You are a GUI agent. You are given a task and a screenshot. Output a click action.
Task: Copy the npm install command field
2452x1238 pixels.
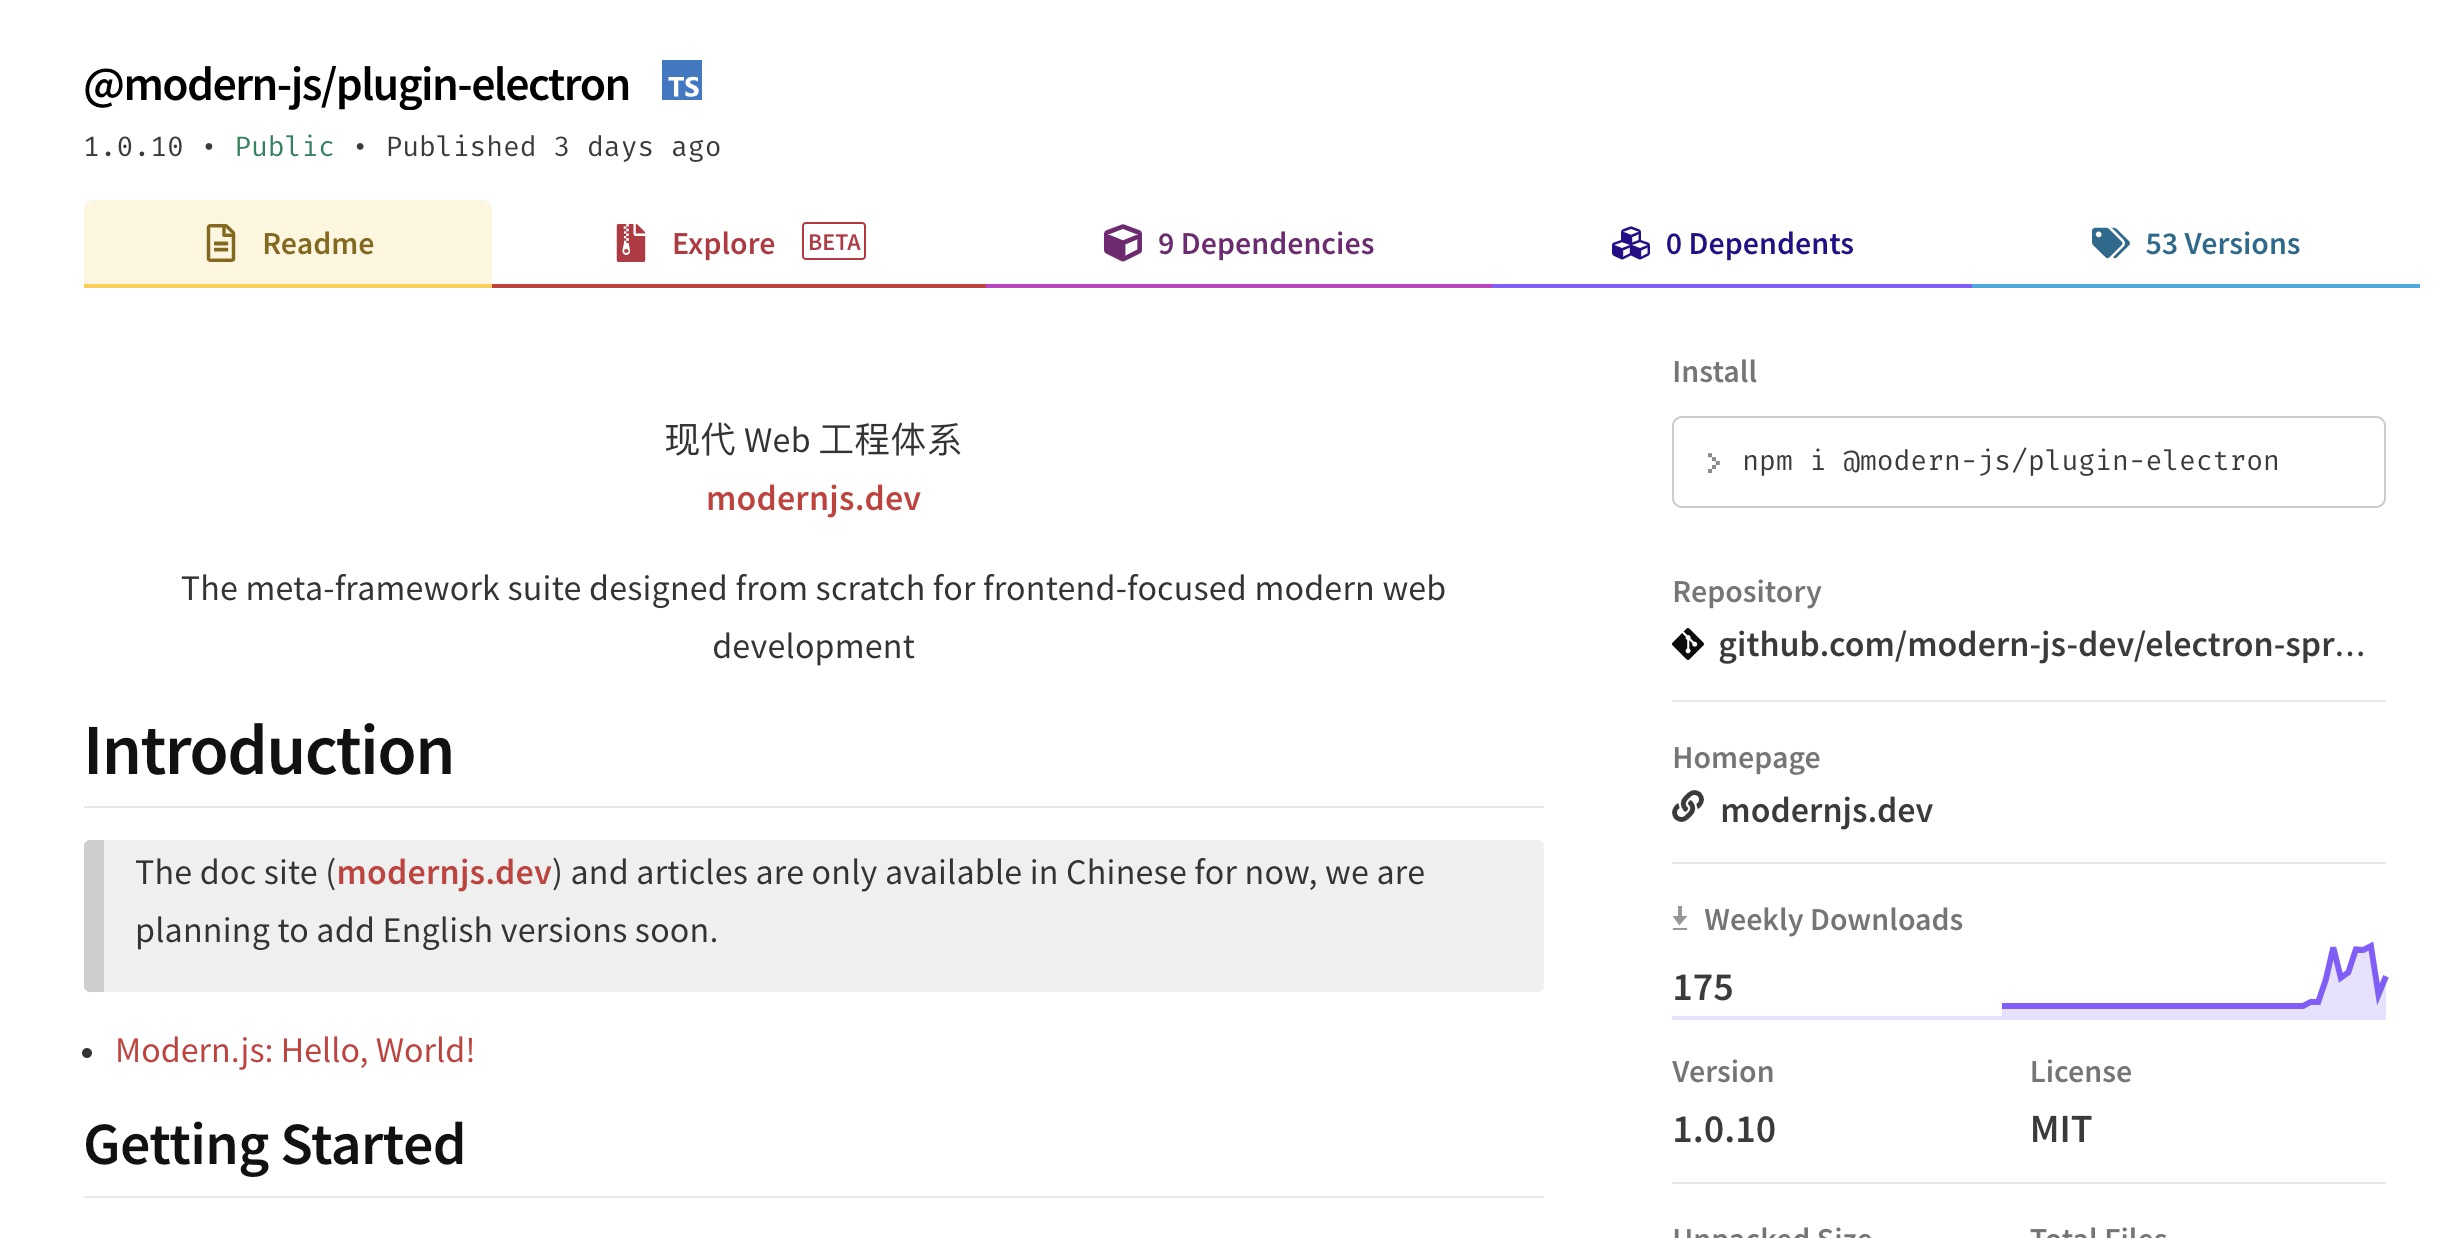coord(2028,462)
